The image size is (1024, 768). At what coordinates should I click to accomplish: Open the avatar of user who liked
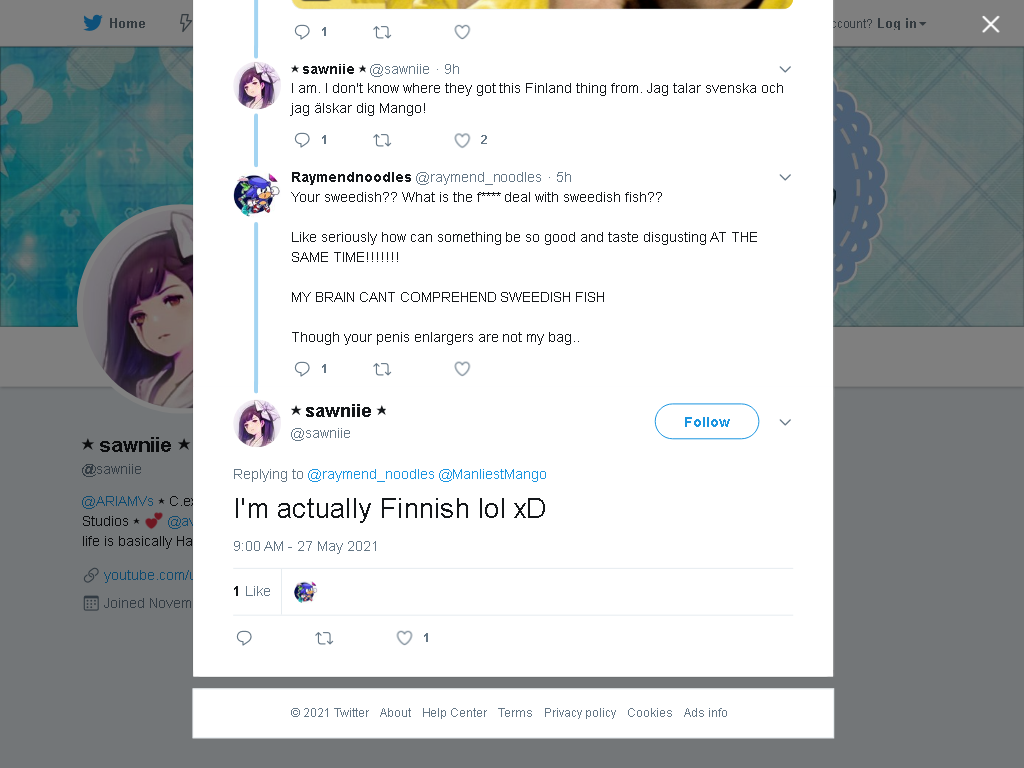[305, 592]
